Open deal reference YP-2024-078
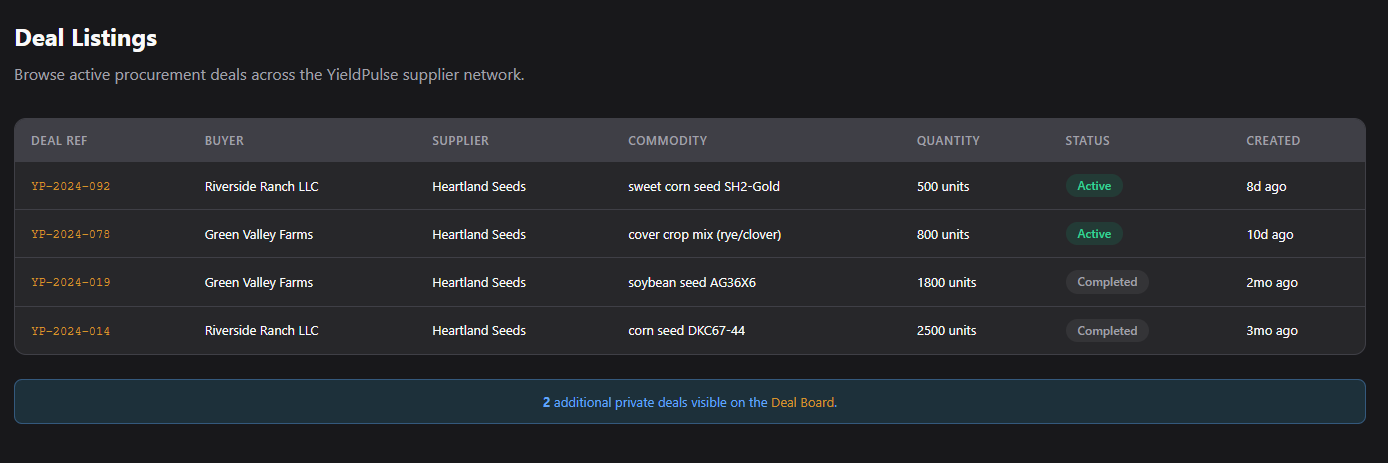Screen dimensions: 1388x463 pos(71,234)
